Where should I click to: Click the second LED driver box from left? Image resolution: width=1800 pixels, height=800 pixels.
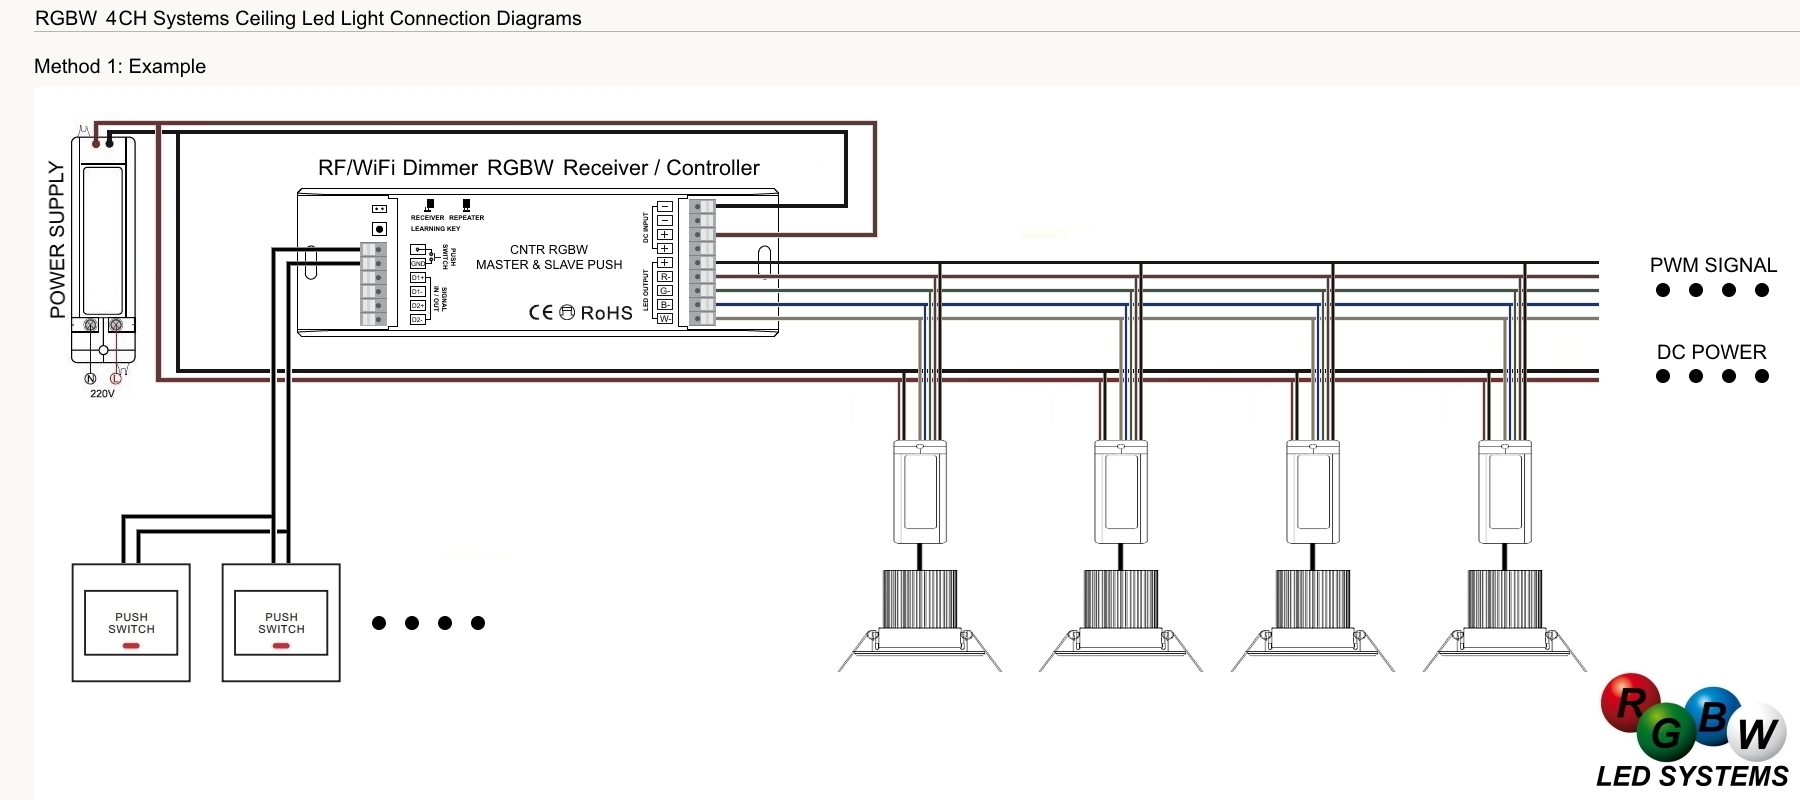coord(1120,492)
